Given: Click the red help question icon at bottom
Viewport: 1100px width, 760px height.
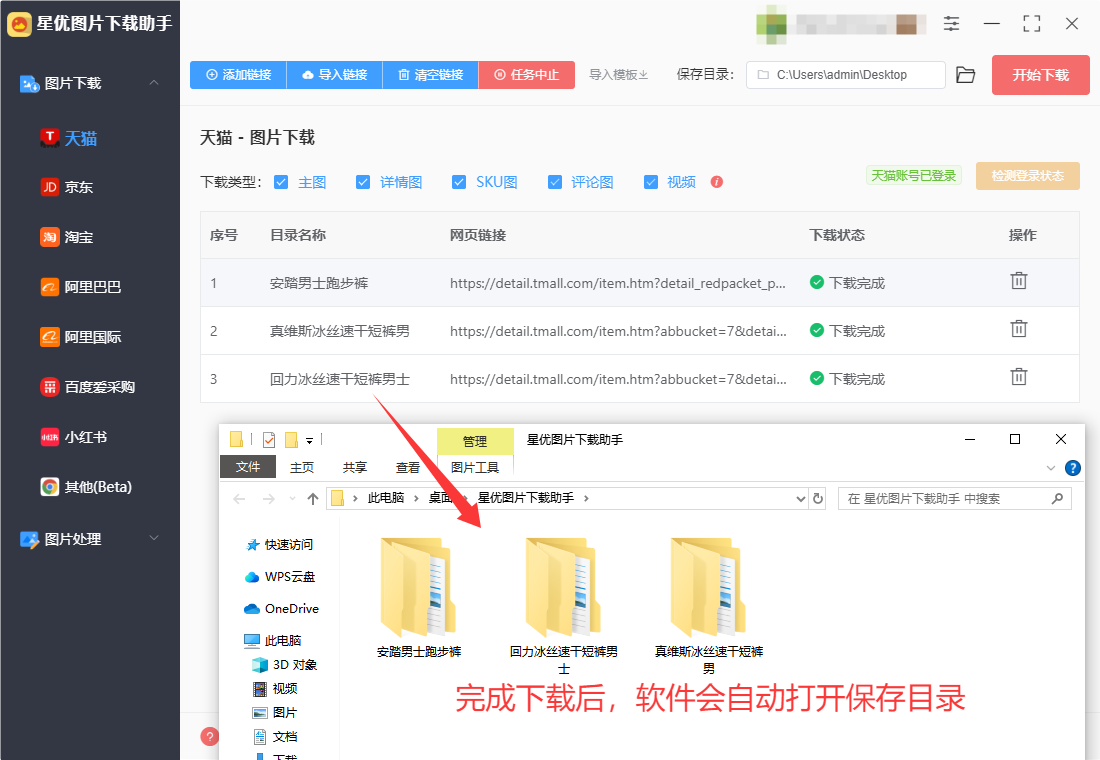Looking at the screenshot, I should 209,736.
